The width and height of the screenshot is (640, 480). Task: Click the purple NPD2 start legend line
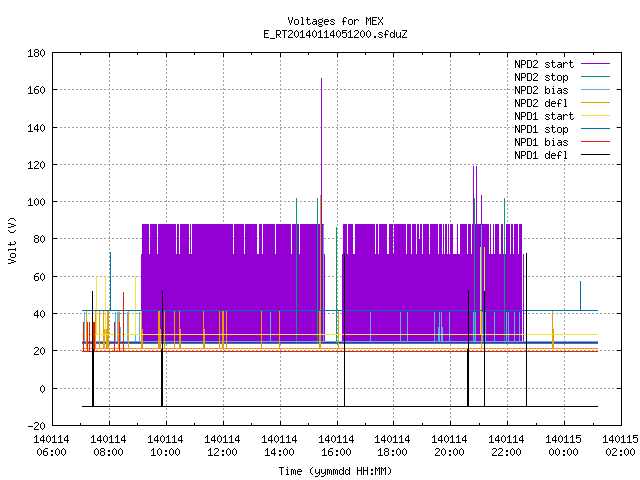pos(595,64)
